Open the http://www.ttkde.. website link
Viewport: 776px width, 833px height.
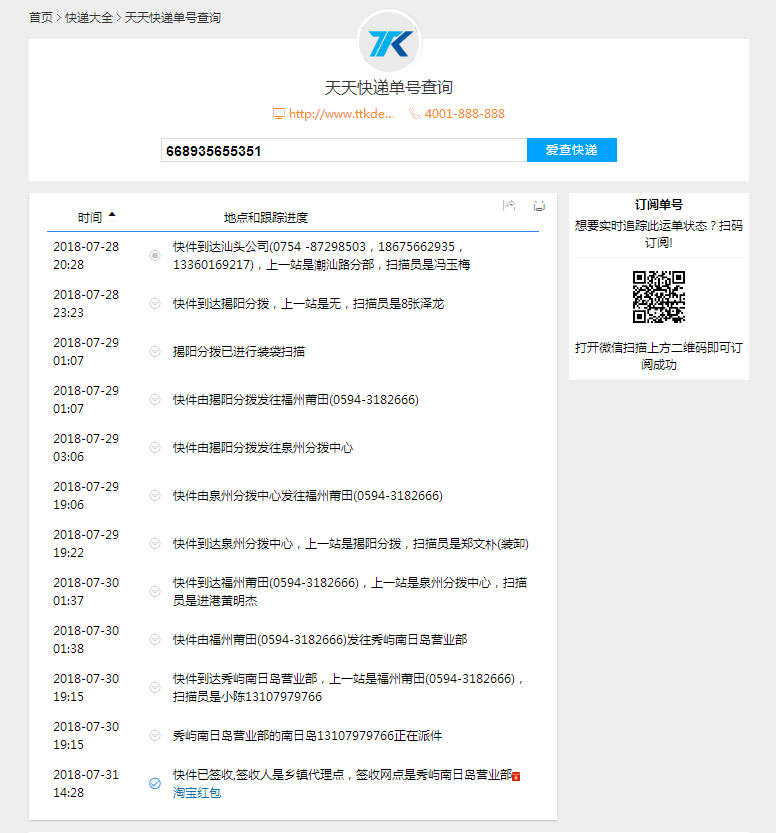click(341, 114)
